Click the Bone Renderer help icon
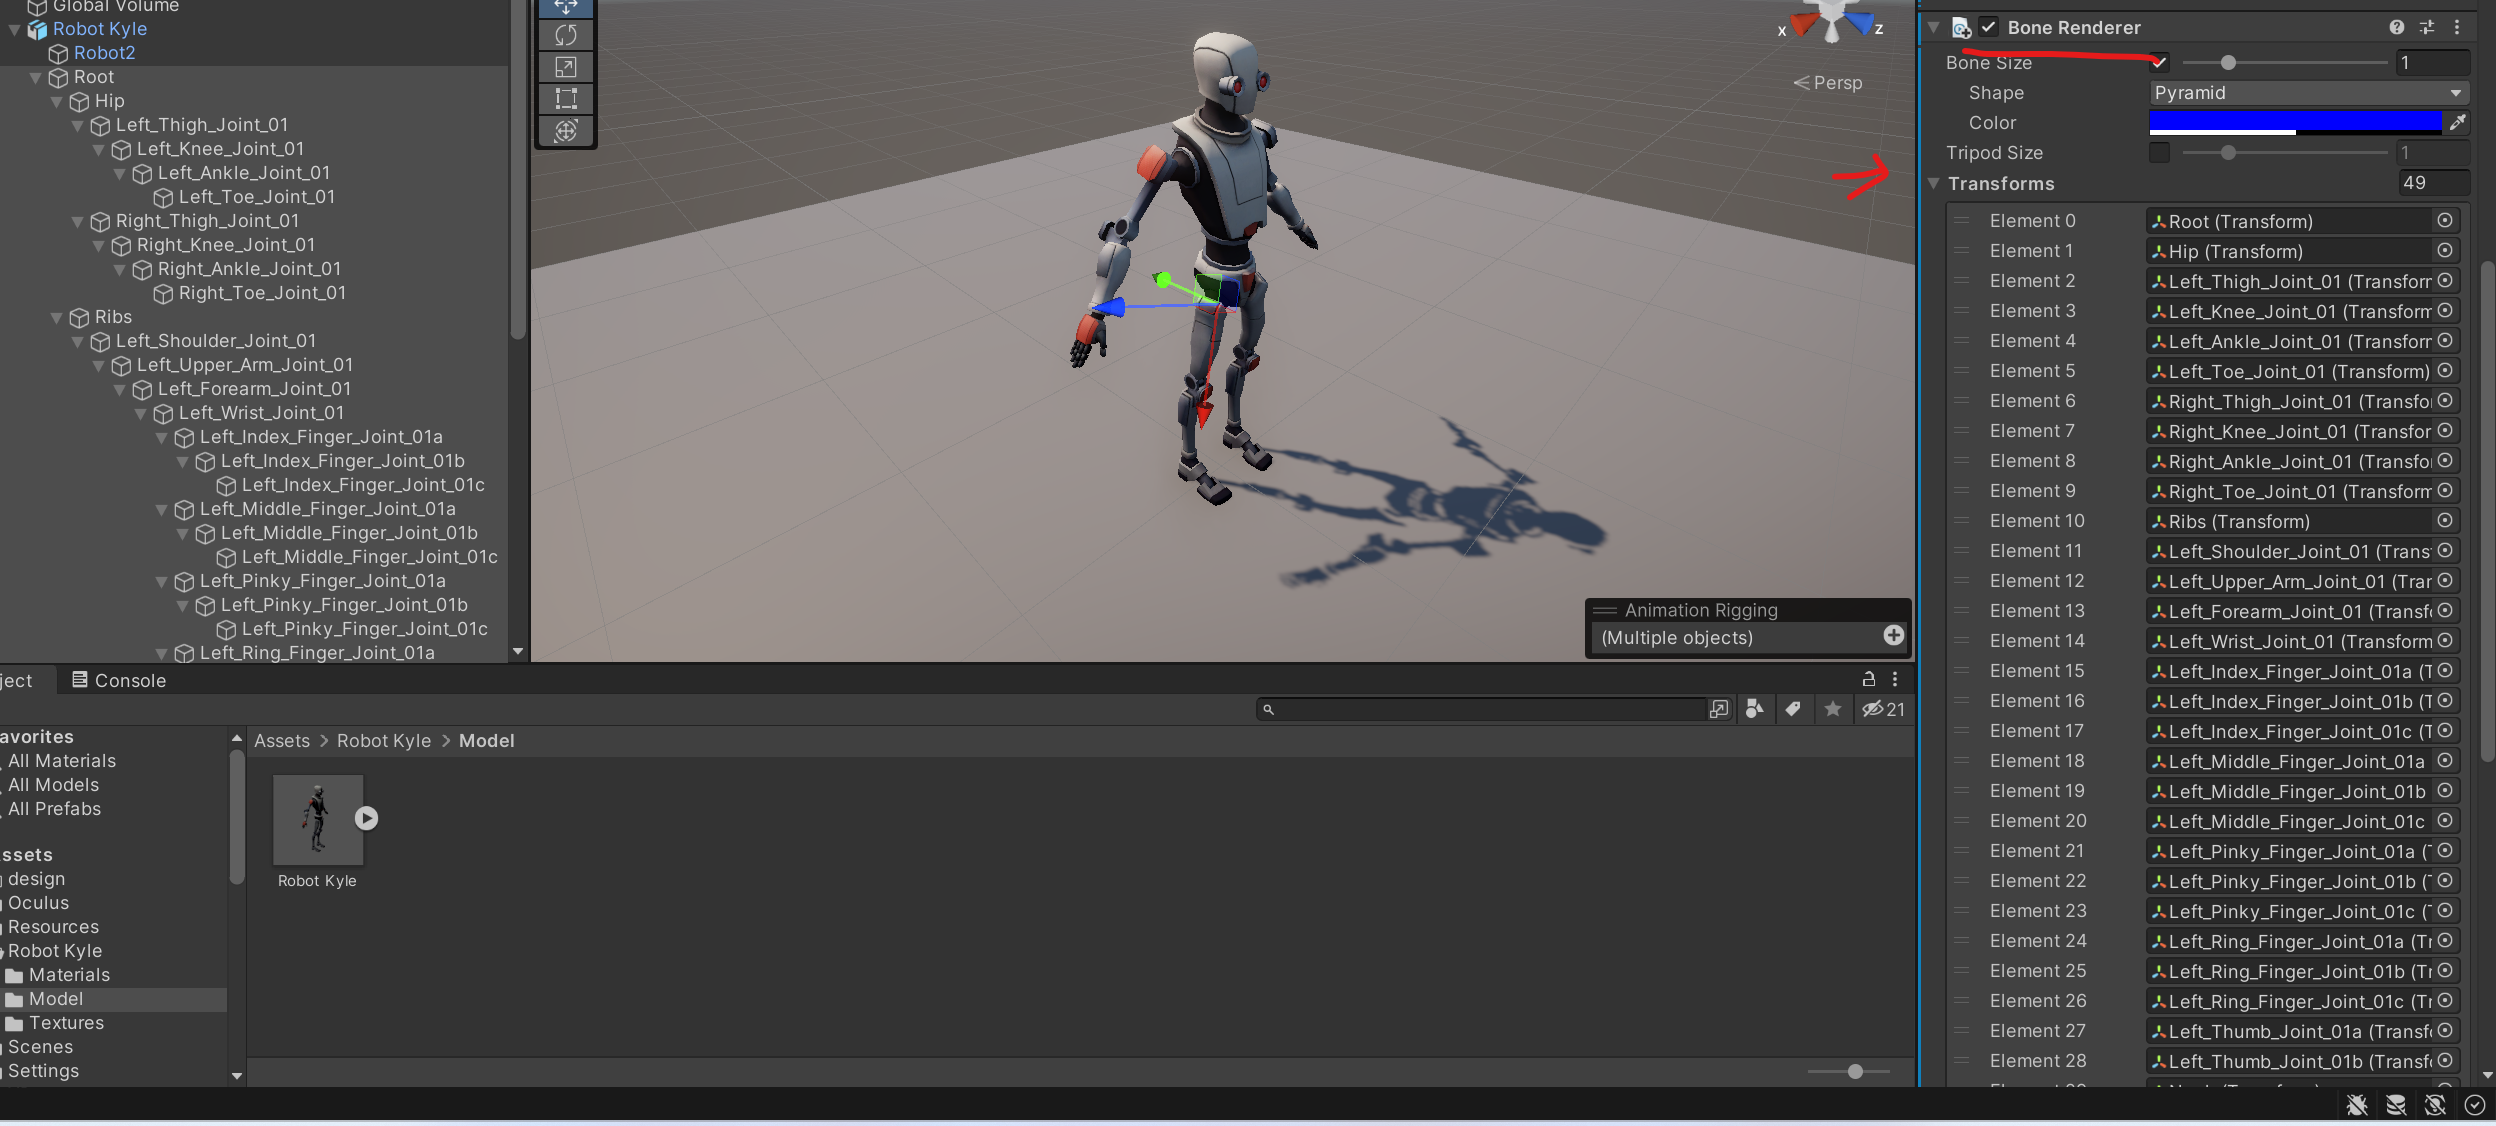The width and height of the screenshot is (2496, 1126). pos(2396,27)
